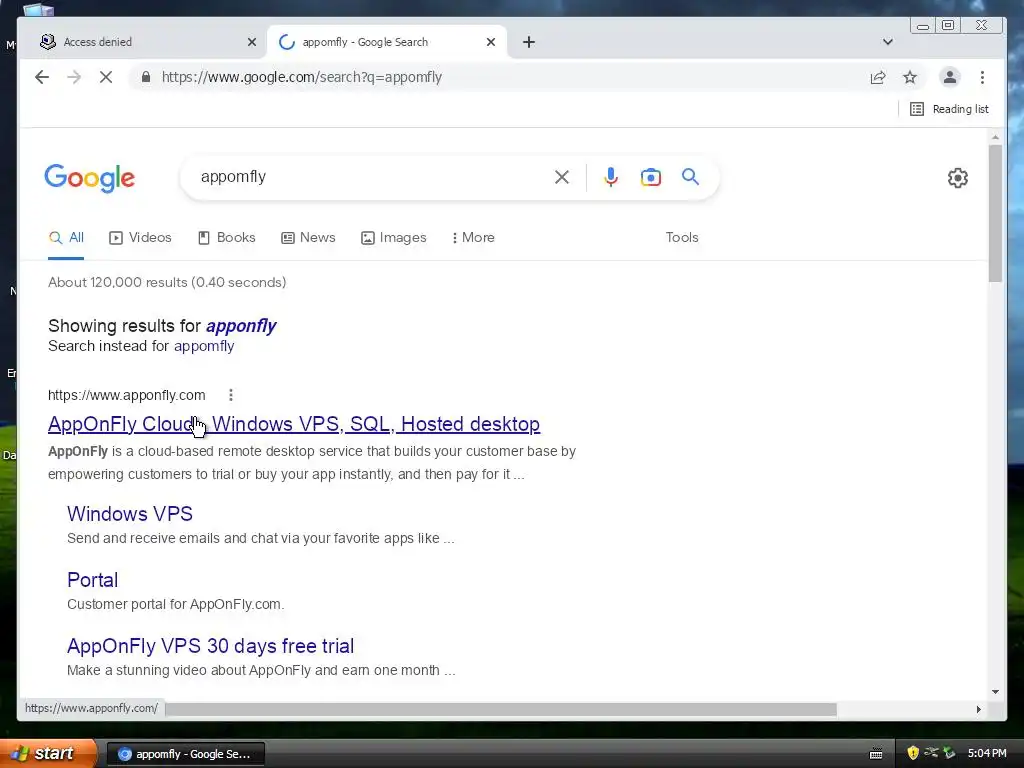Open a new tab with the plus button
The height and width of the screenshot is (768, 1024).
[x=529, y=42]
